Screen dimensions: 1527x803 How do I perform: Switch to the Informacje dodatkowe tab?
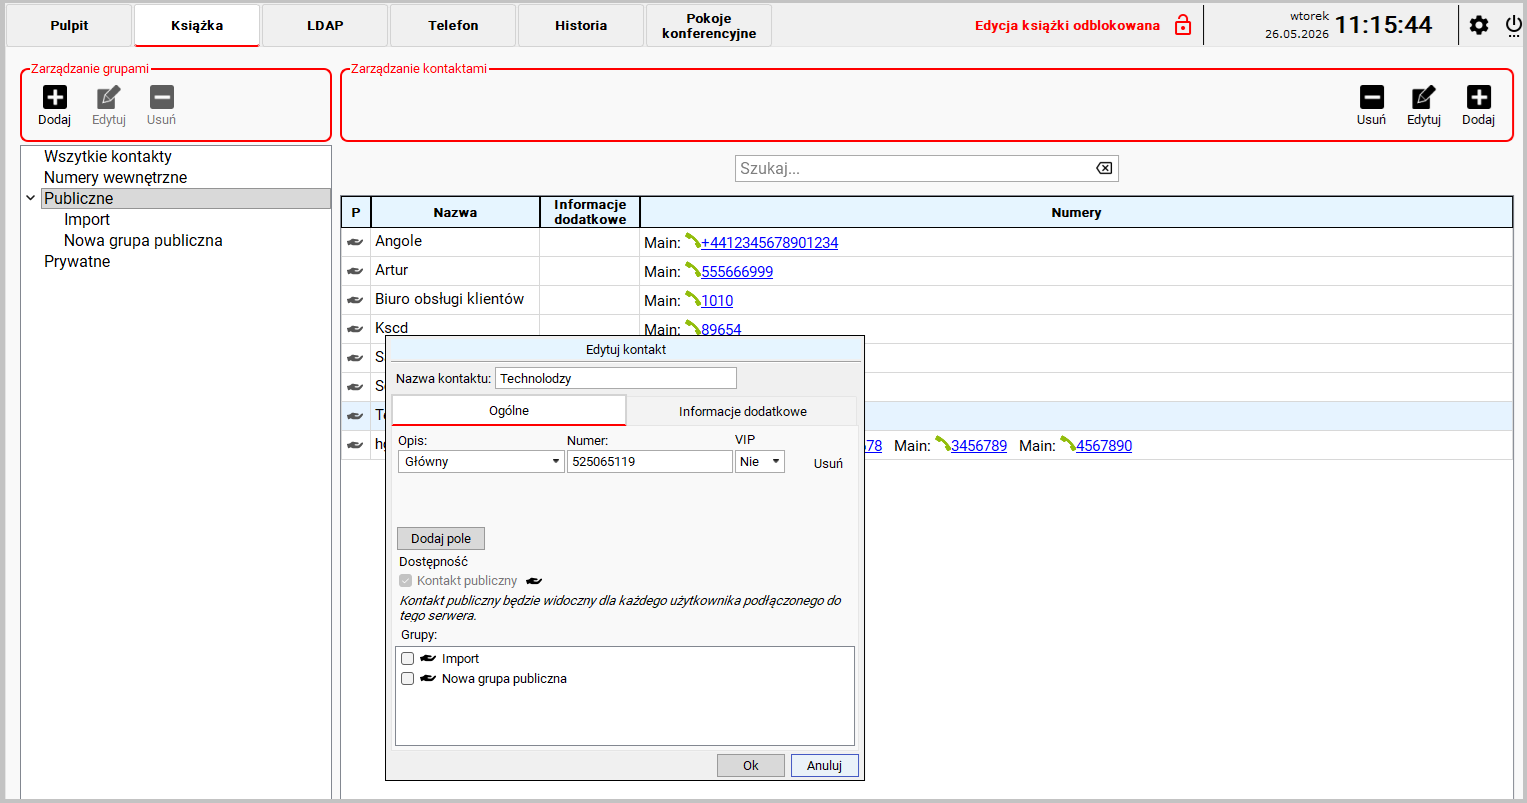(x=742, y=411)
